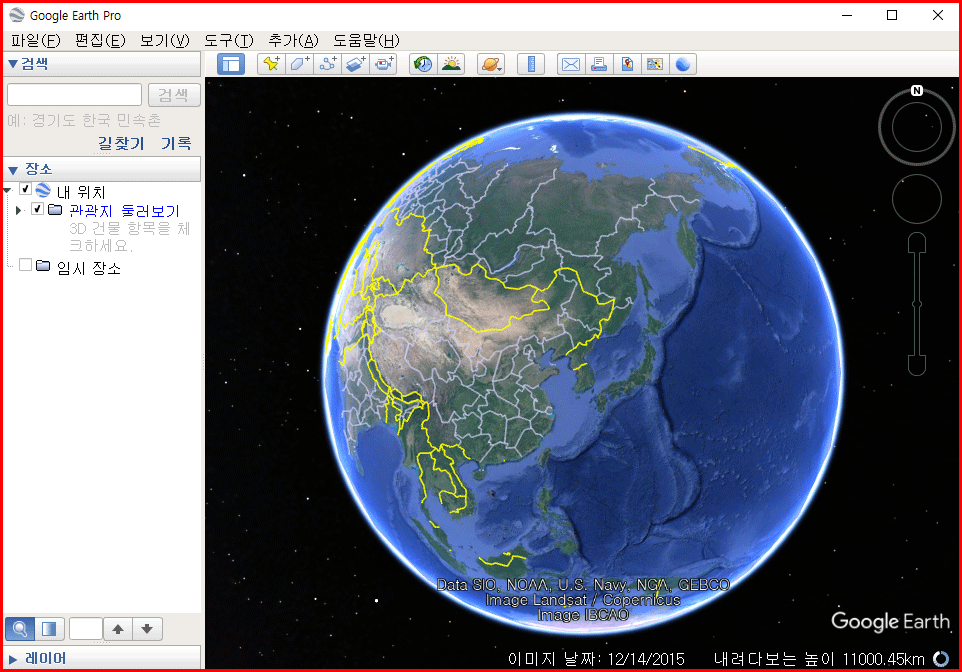This screenshot has width=962, height=672.
Task: Open the planet switcher toolbar icon
Action: coord(491,64)
